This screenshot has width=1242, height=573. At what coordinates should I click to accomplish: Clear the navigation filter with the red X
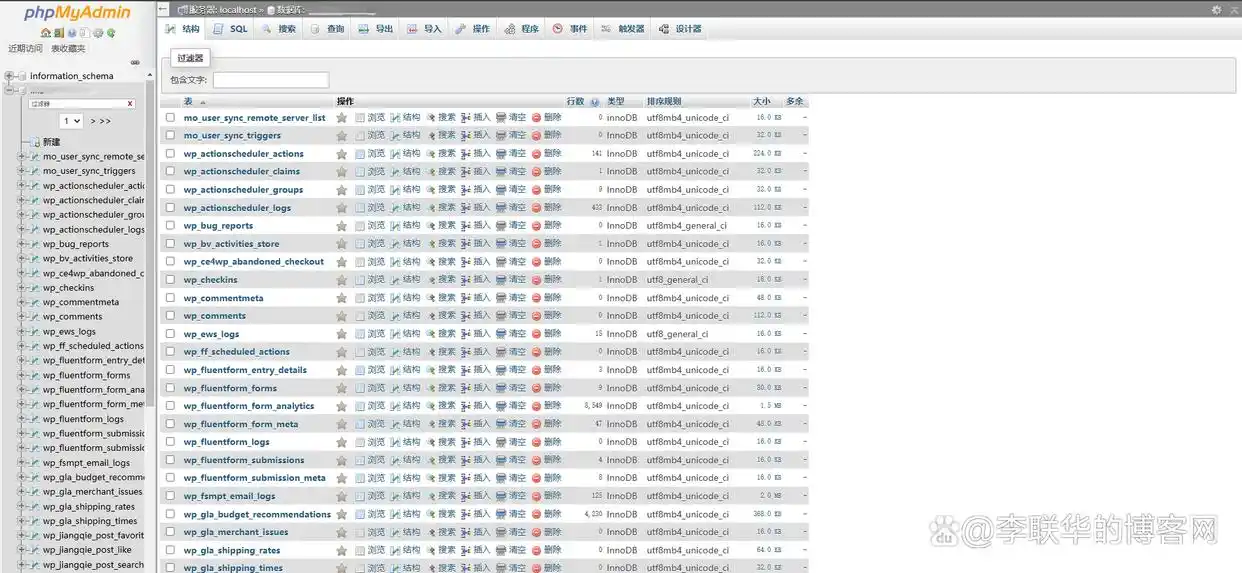tap(130, 104)
